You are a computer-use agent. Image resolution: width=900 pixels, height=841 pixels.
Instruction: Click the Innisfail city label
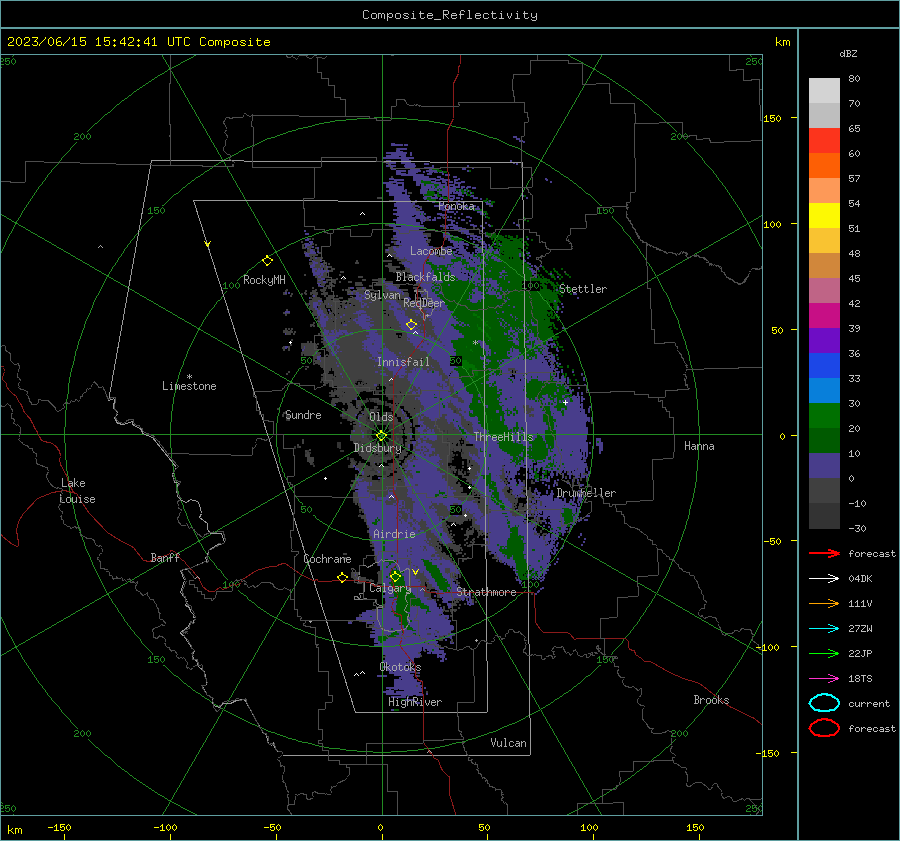pos(403,362)
